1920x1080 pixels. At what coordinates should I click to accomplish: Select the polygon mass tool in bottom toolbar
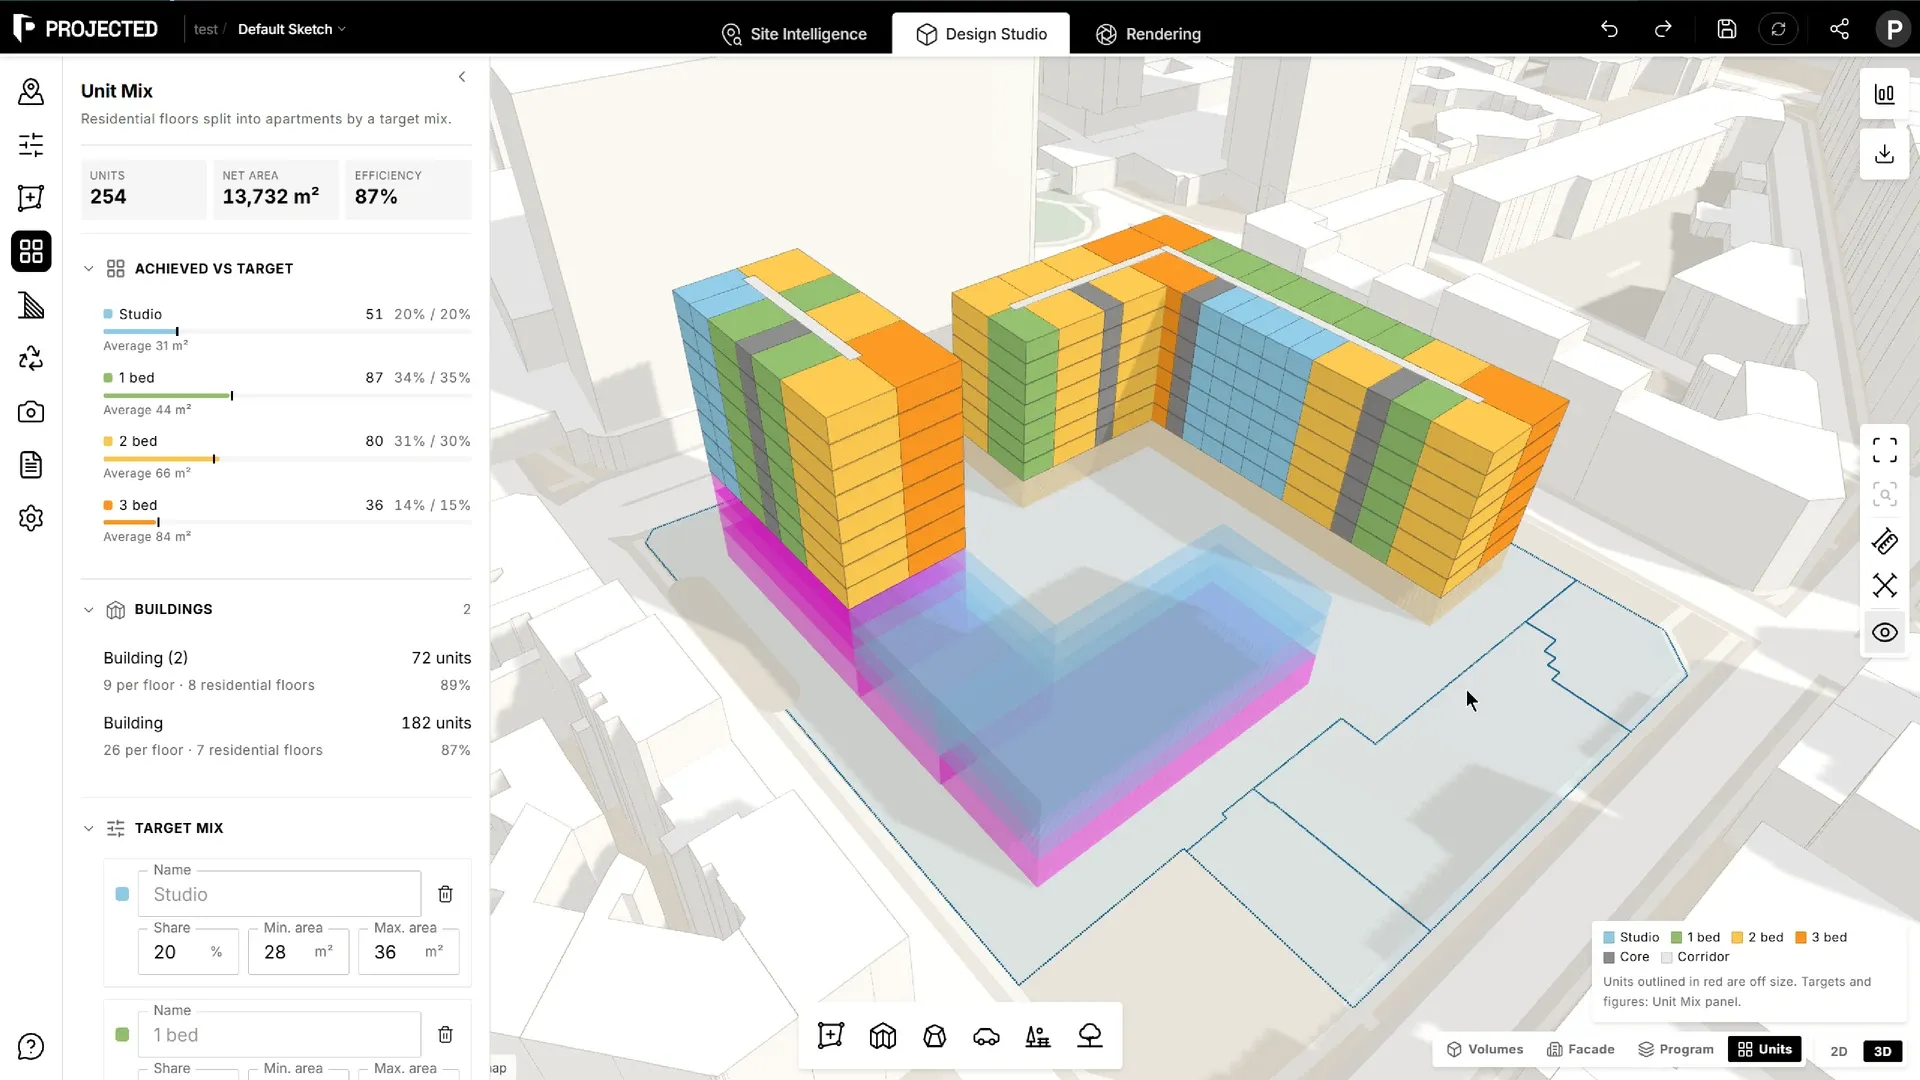(x=934, y=1036)
